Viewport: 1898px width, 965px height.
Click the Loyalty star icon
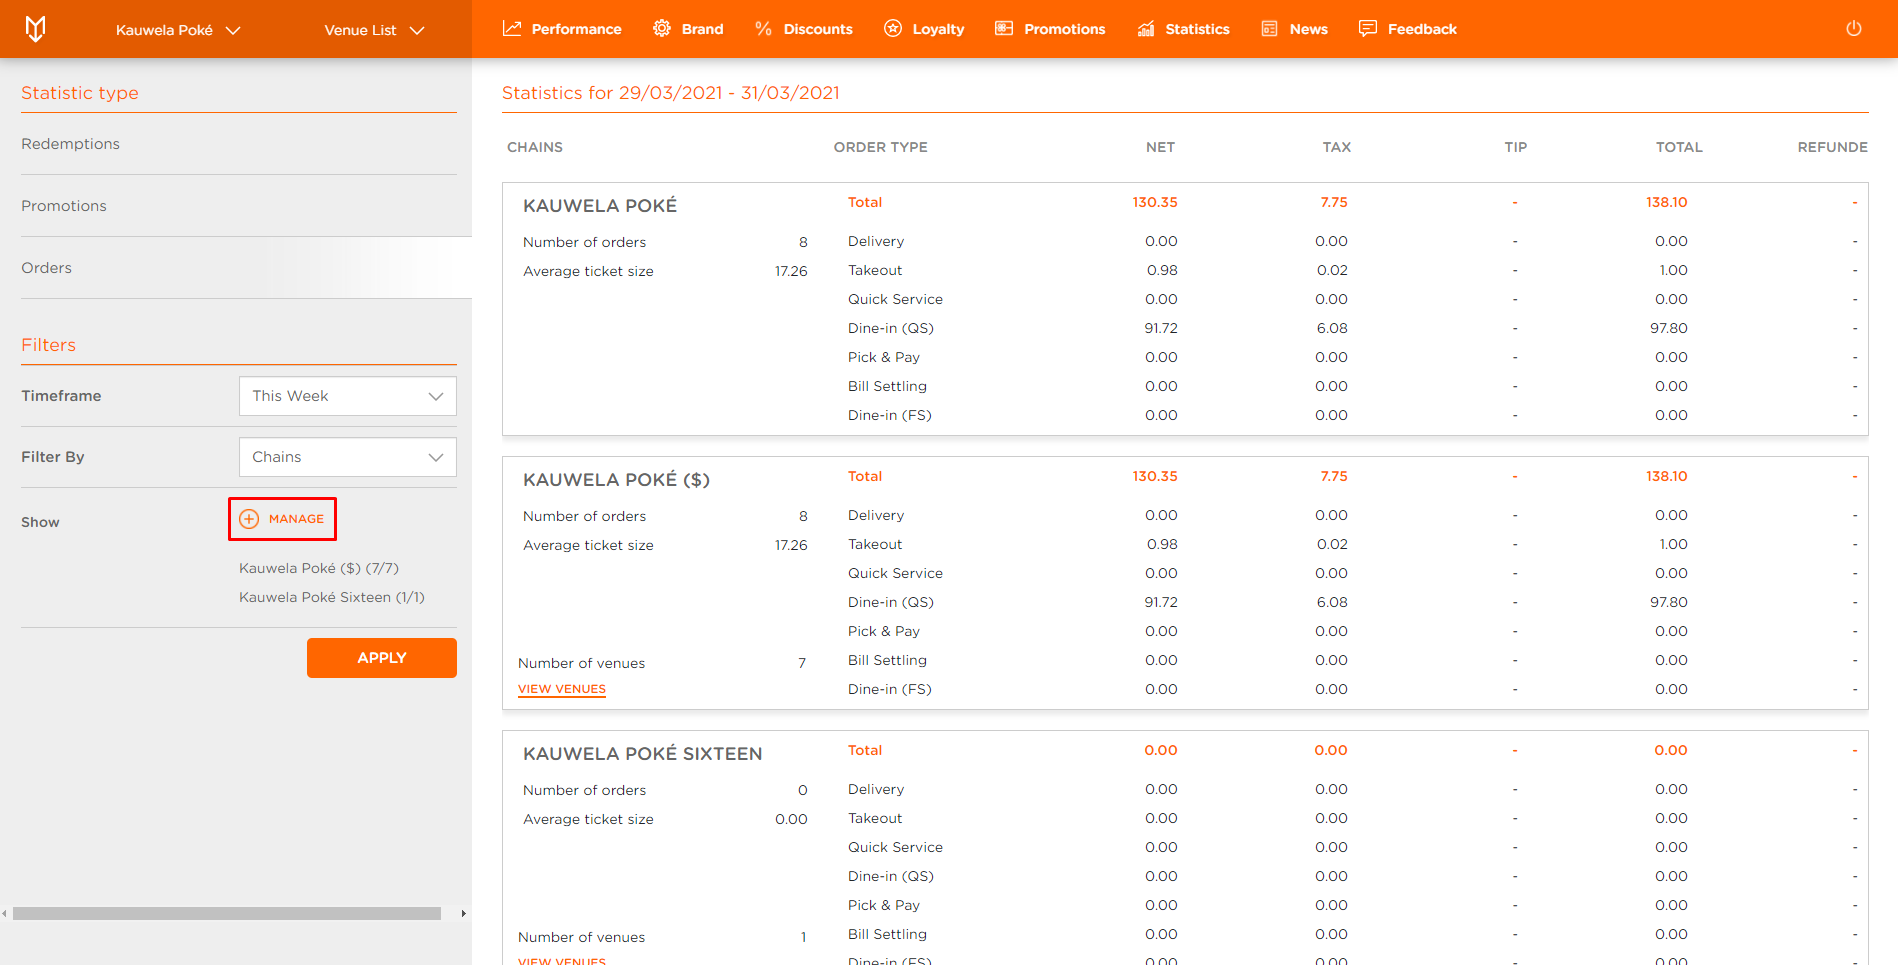tap(893, 29)
